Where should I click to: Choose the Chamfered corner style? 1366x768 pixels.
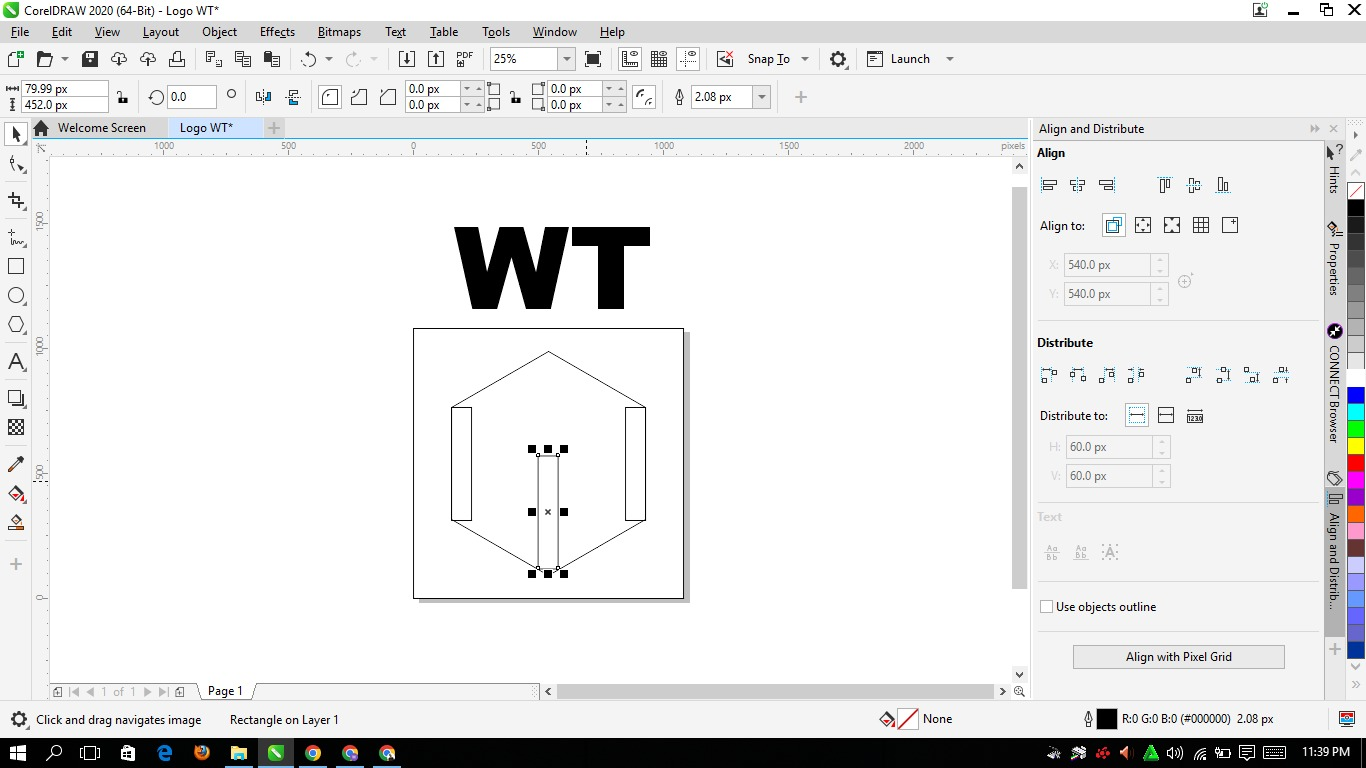point(387,97)
